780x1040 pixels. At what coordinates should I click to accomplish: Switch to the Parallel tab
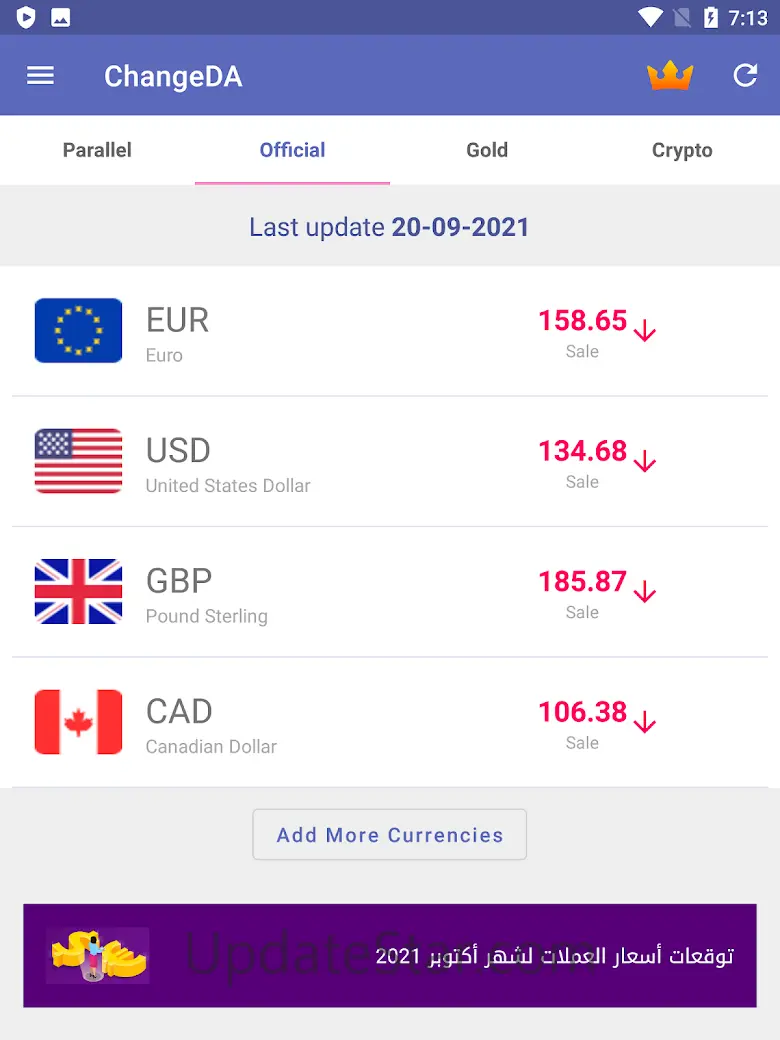point(97,150)
